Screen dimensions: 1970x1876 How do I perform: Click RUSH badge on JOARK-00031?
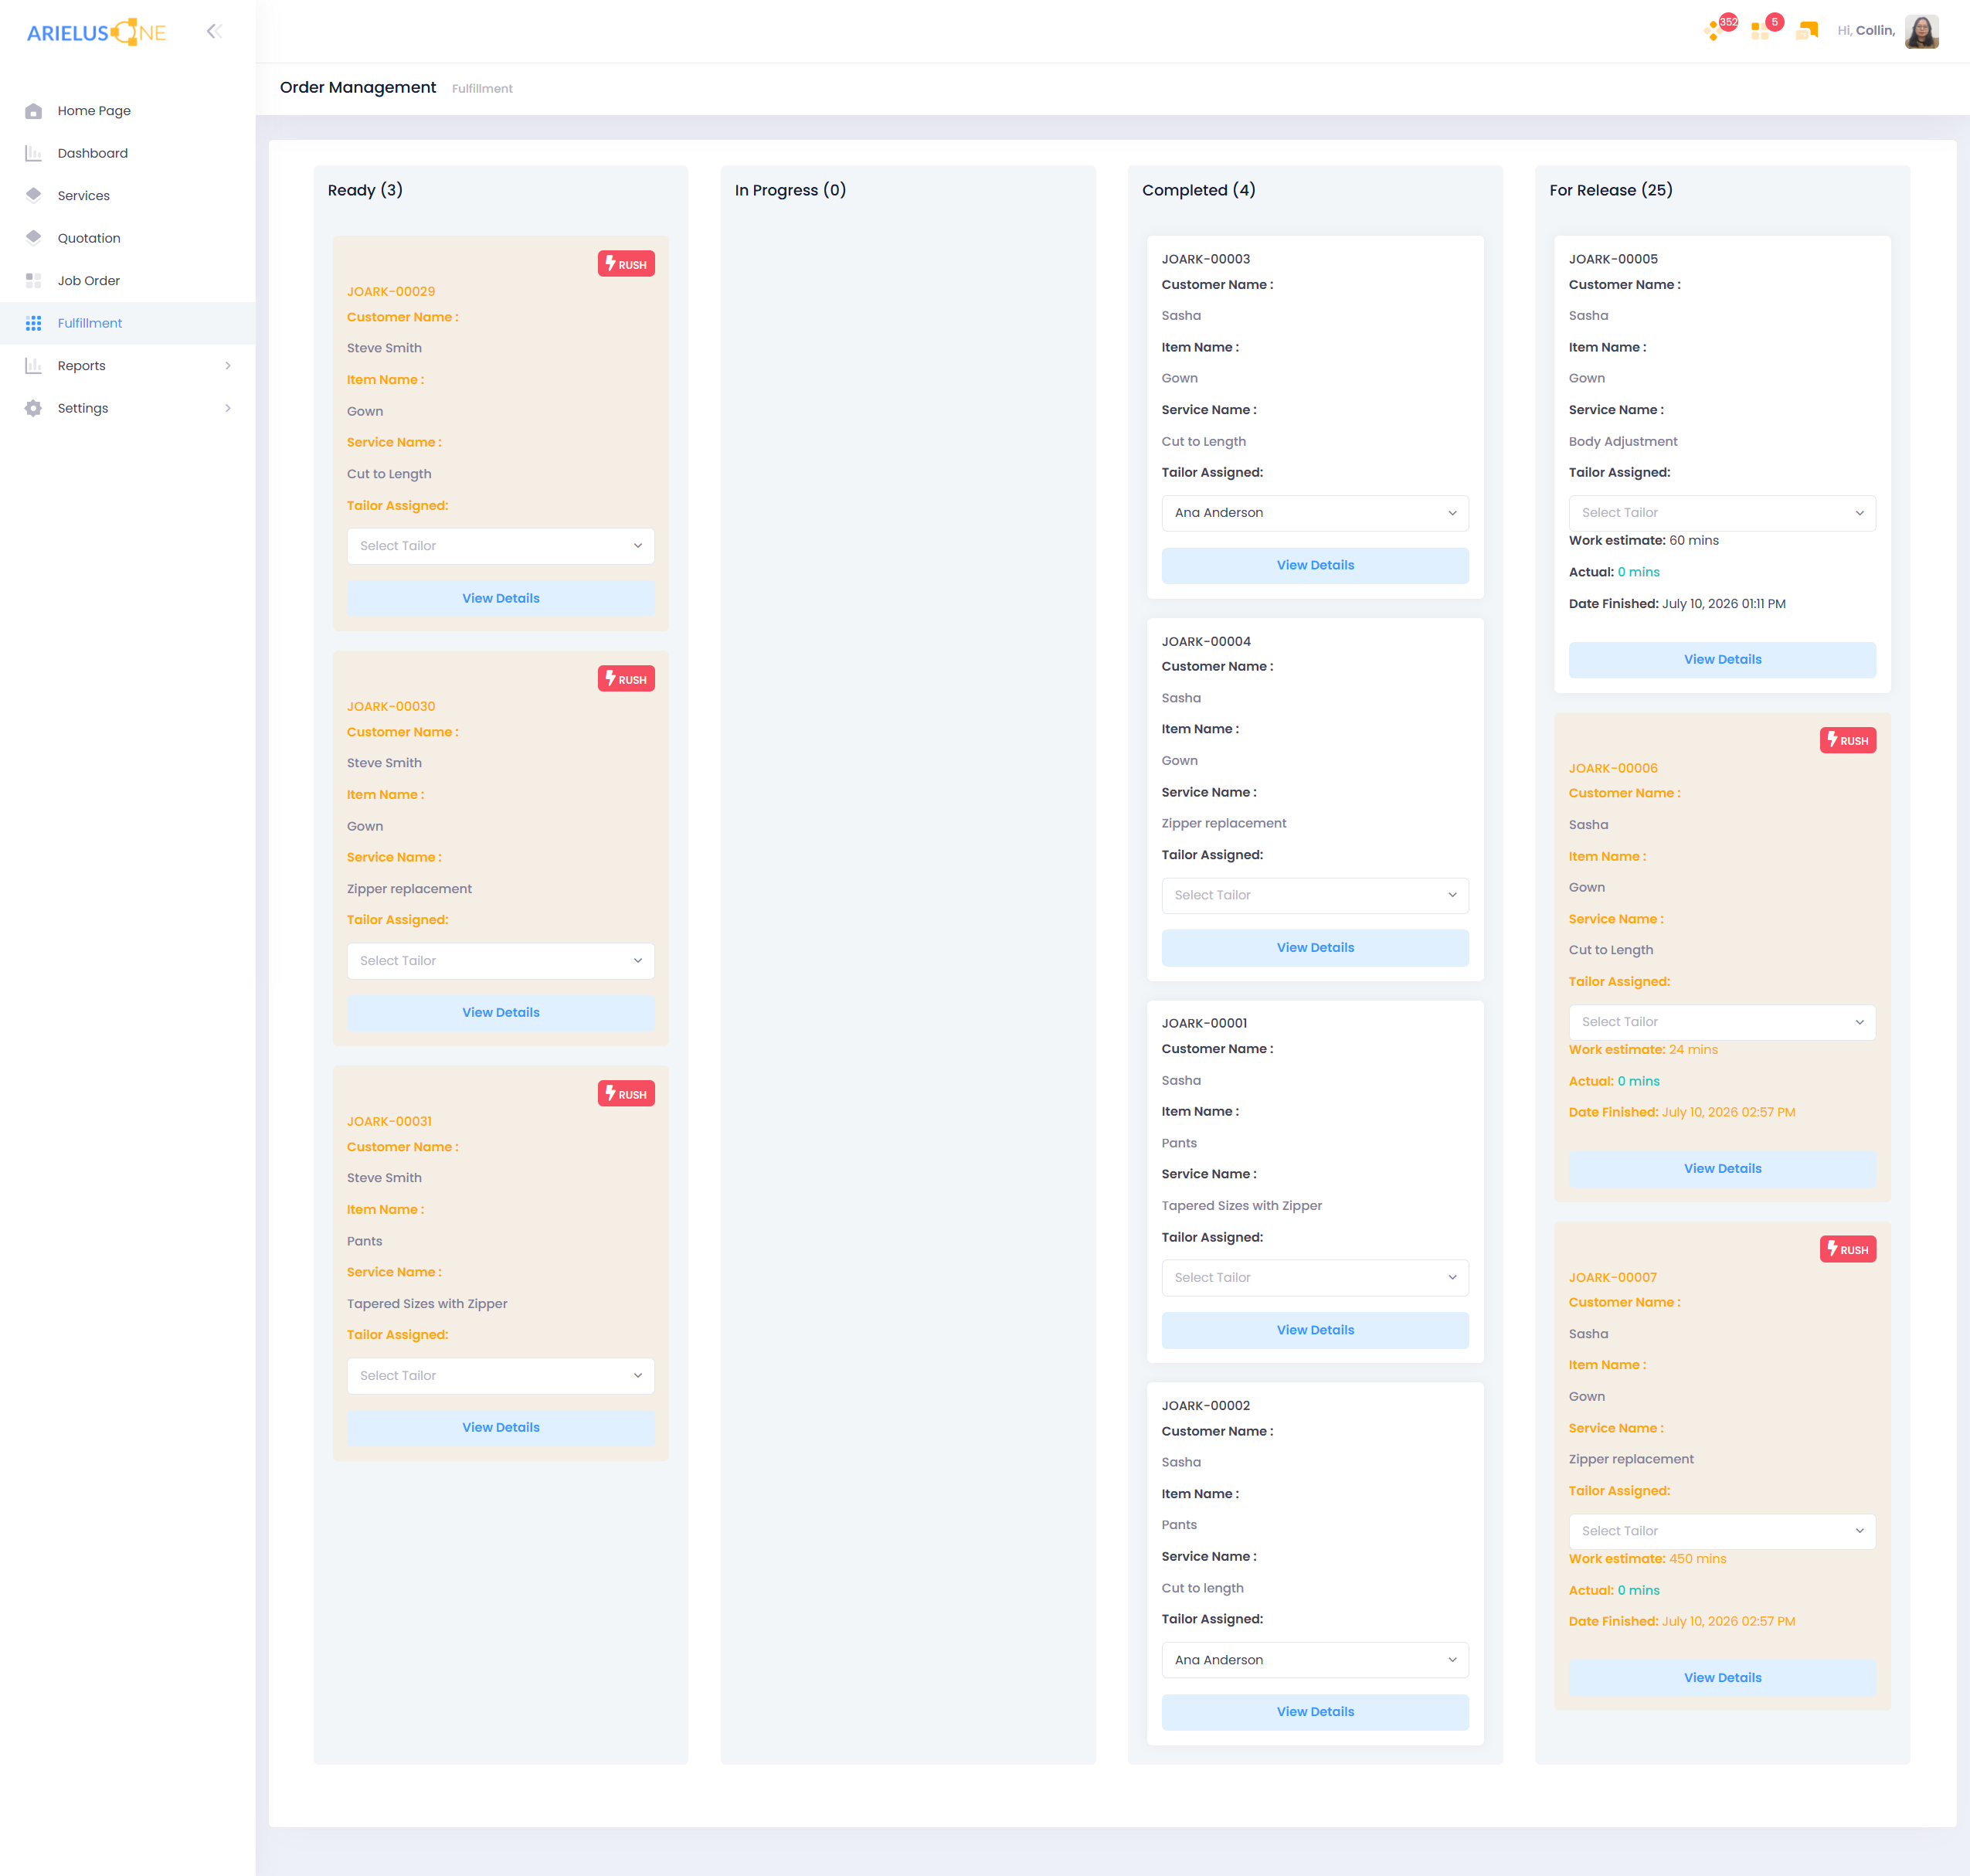click(x=626, y=1093)
